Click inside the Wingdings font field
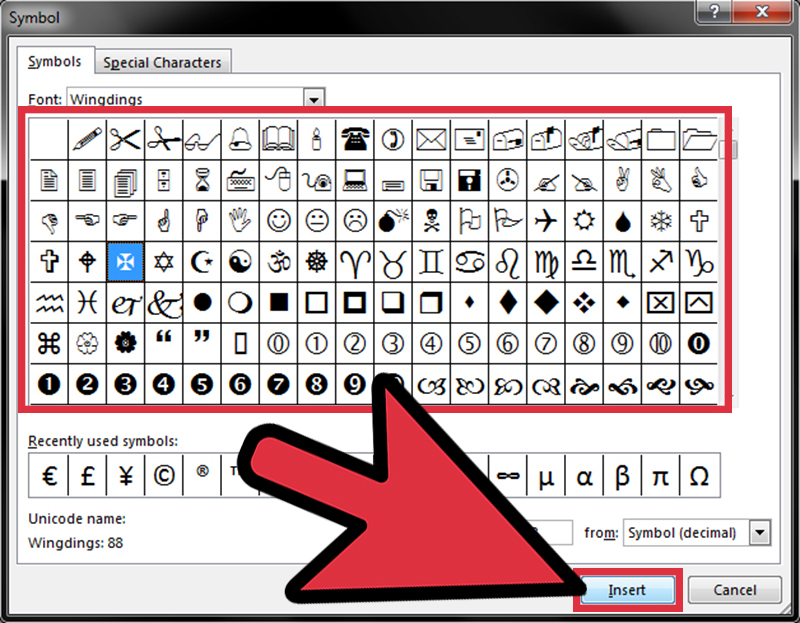The height and width of the screenshot is (623, 800). pyautogui.click(x=186, y=98)
